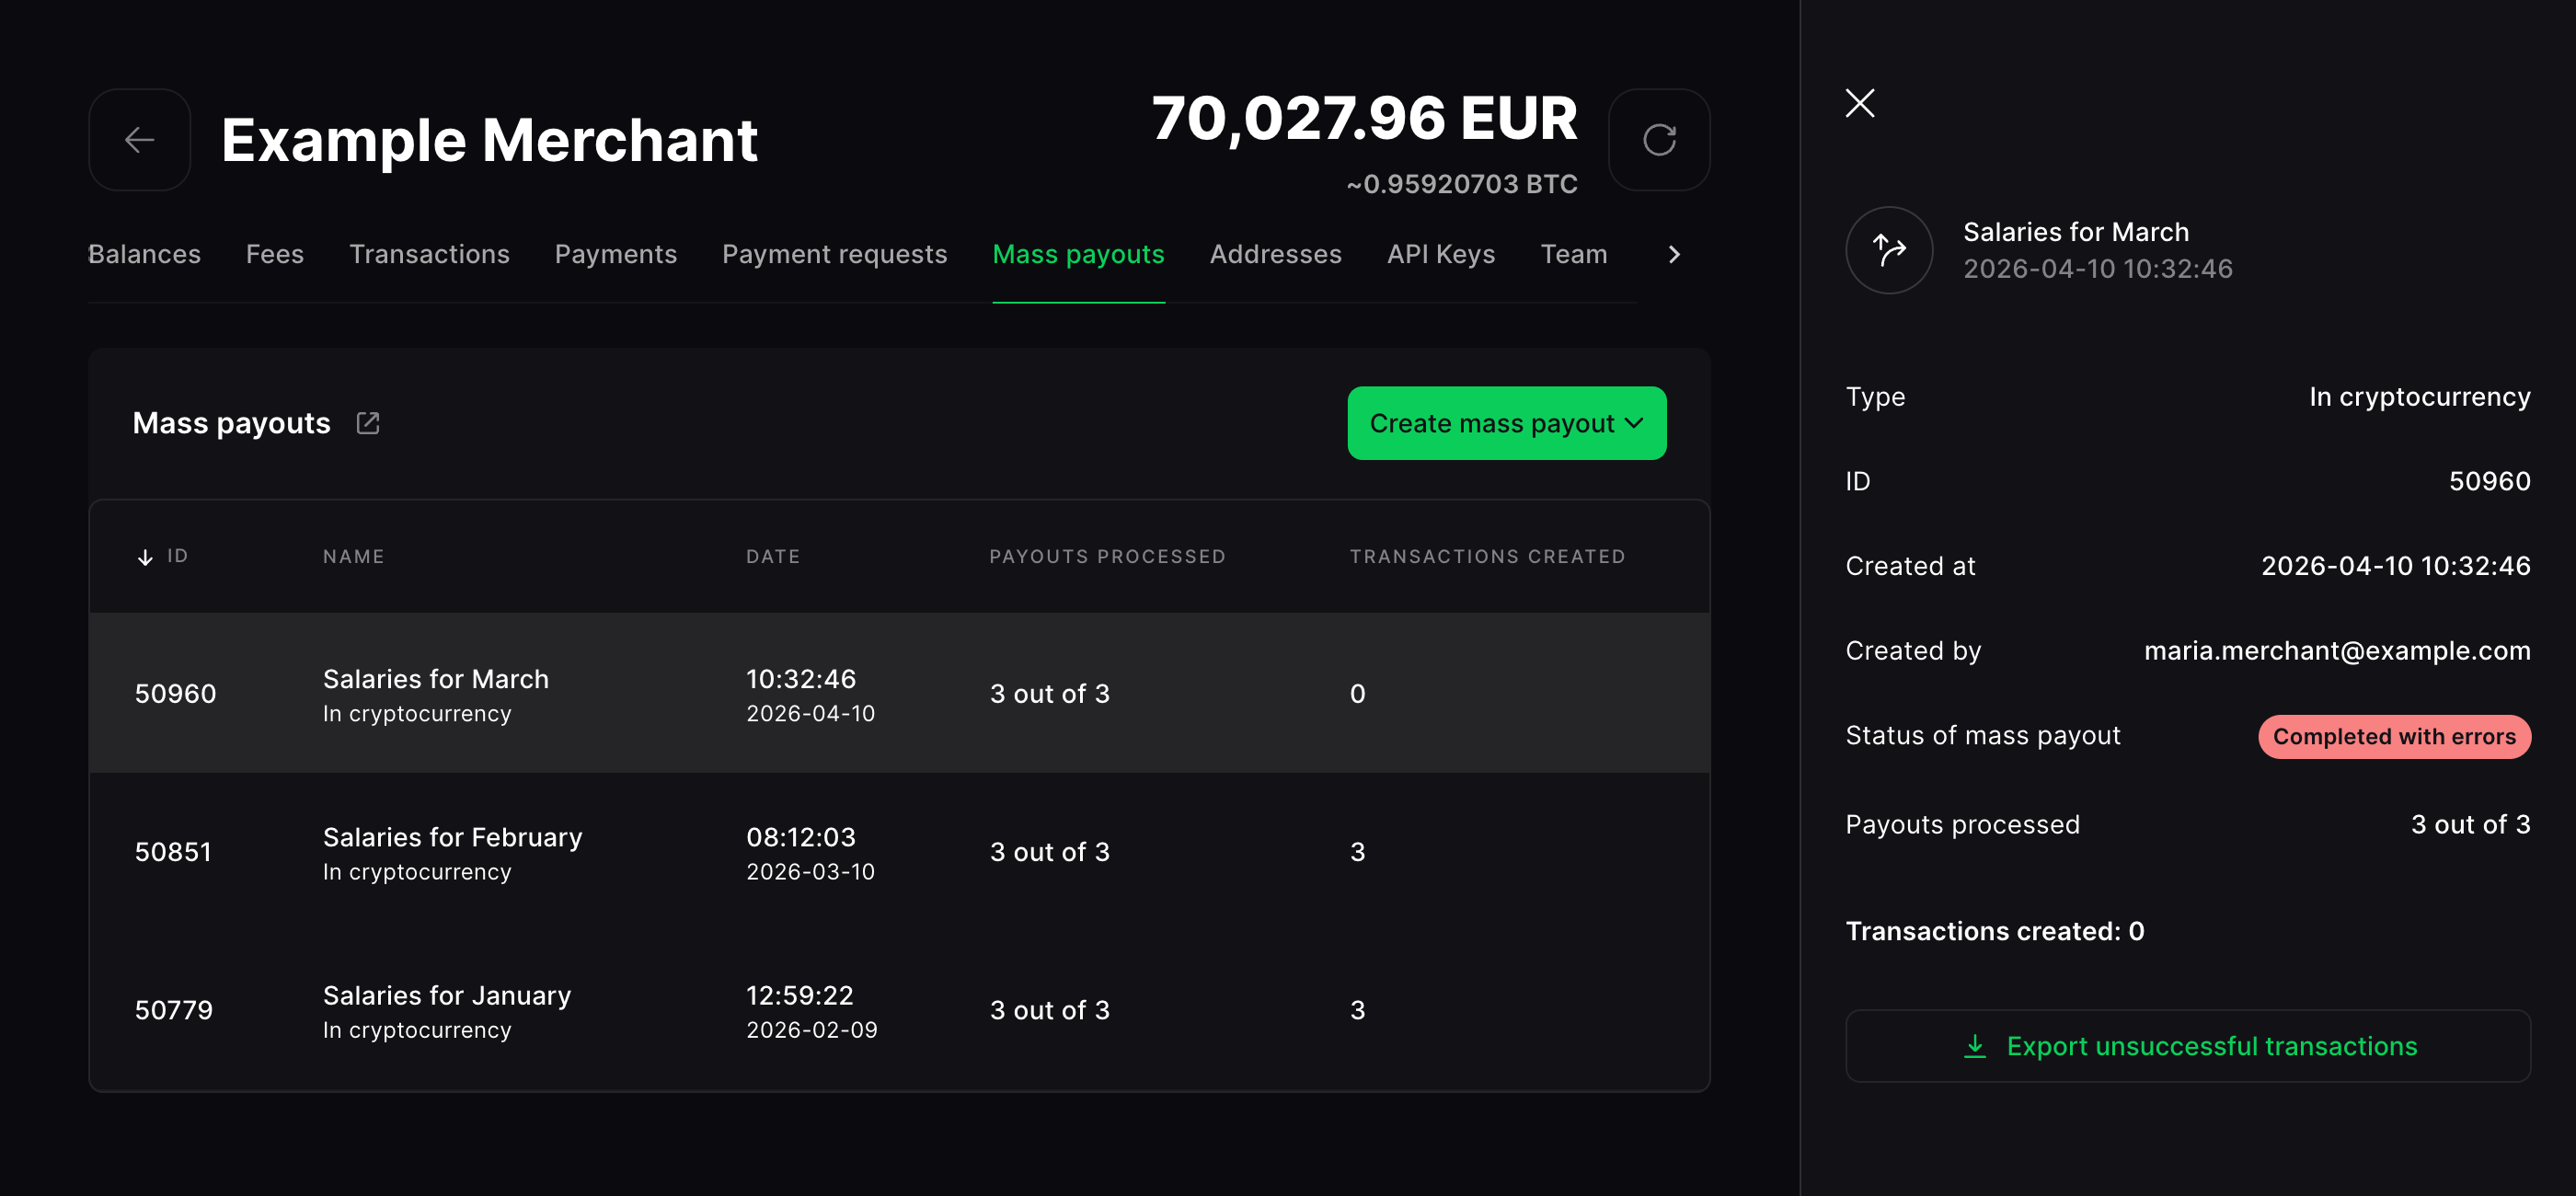
Task: Click the back arrow button
Action: tap(139, 140)
